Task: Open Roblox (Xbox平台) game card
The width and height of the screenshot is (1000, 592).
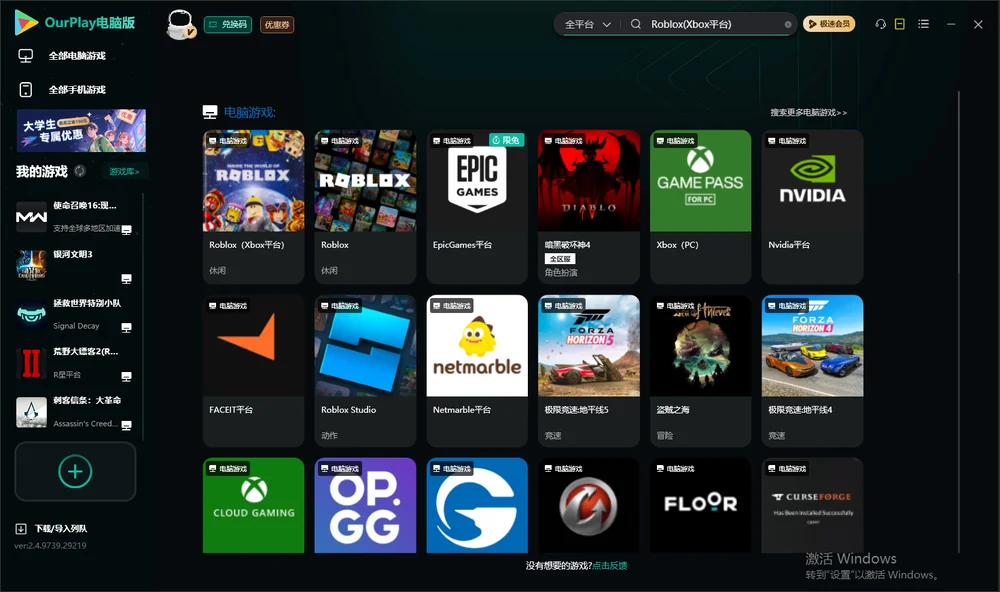Action: point(254,207)
